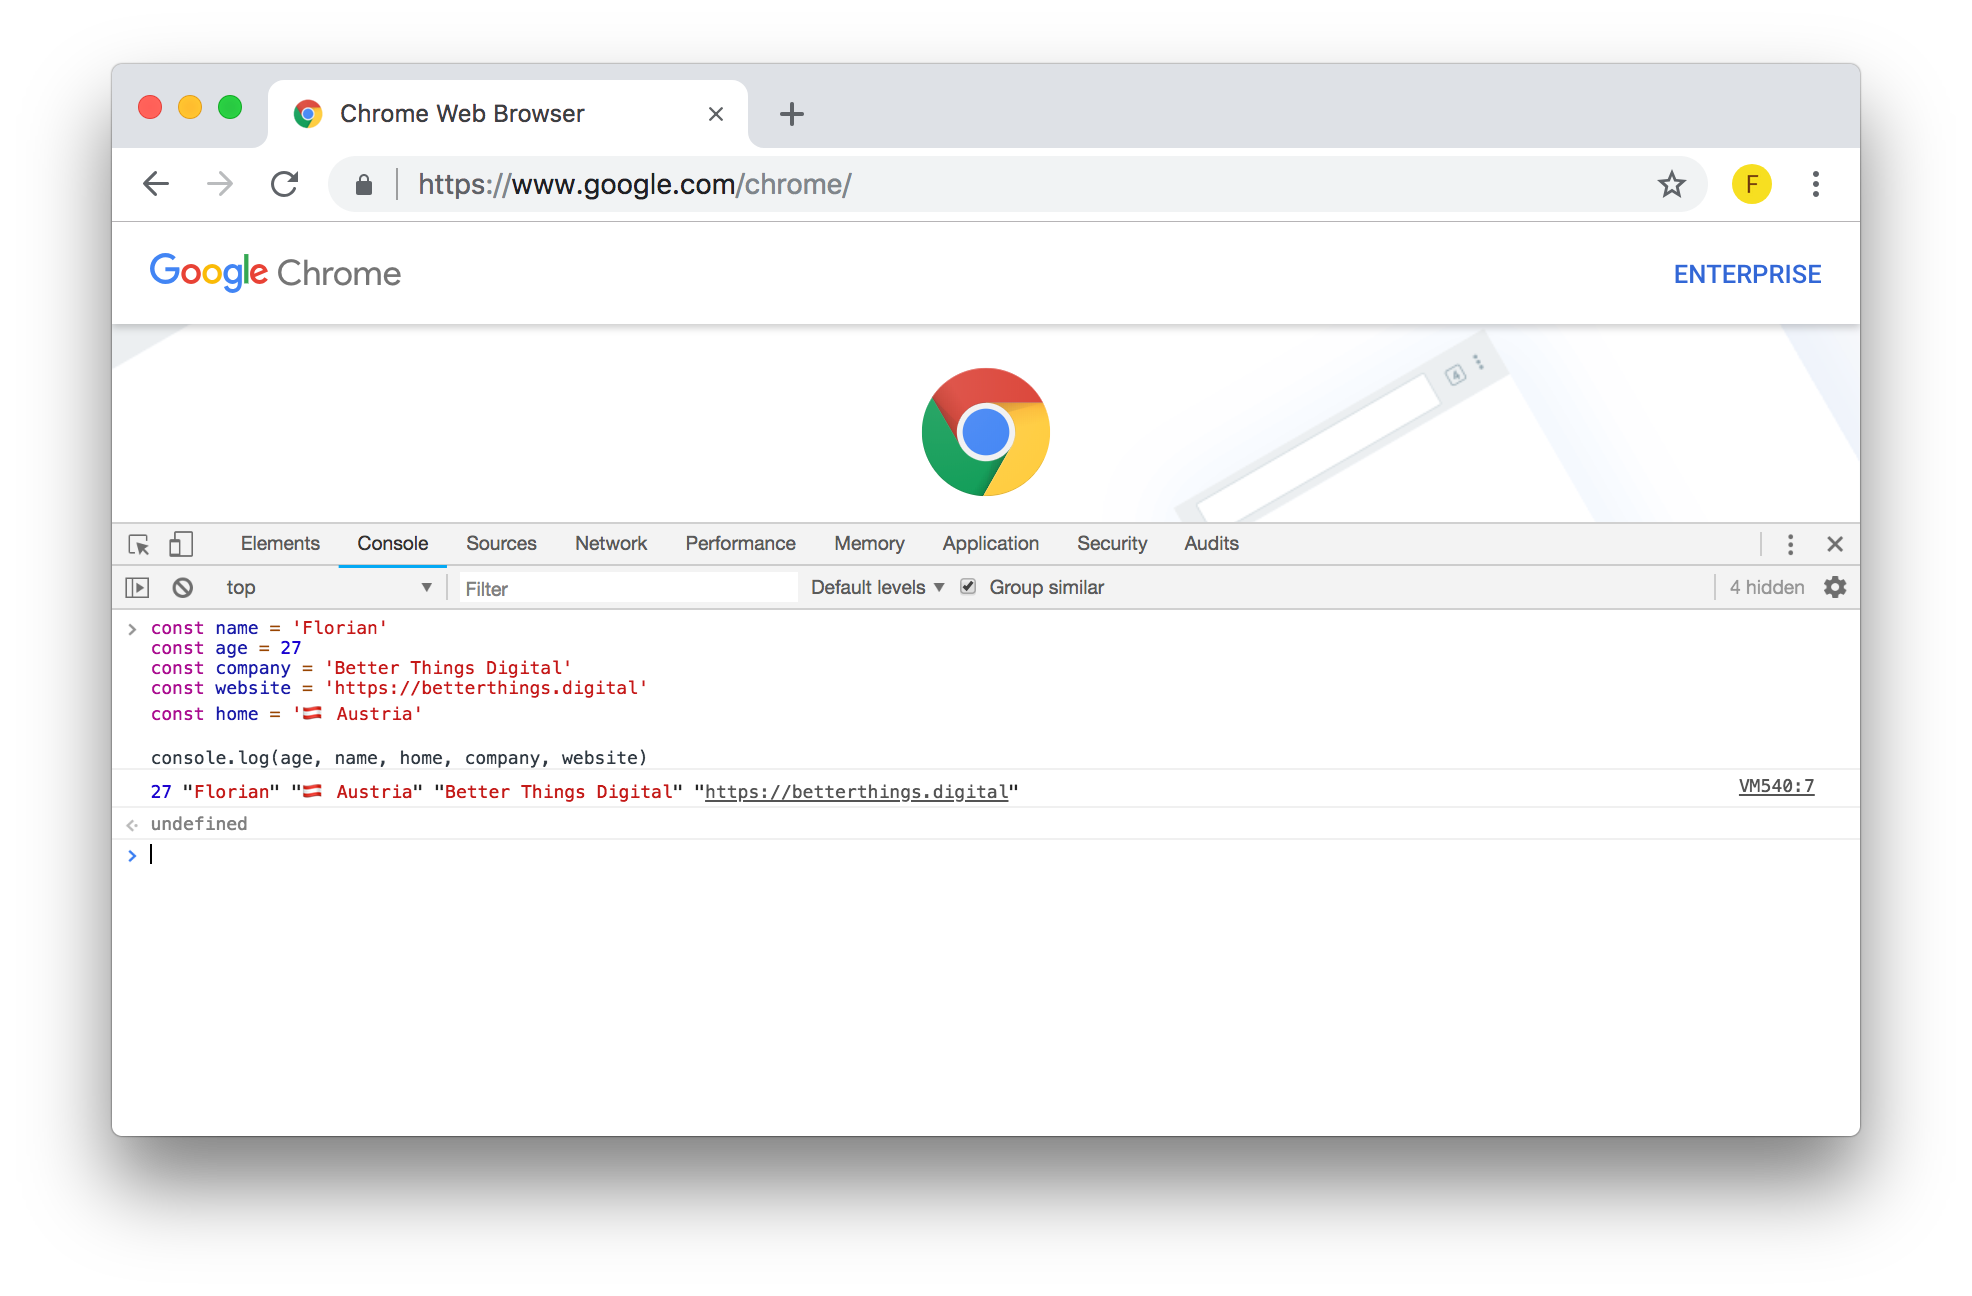
Task: Switch to the Elements tab
Action: (280, 544)
